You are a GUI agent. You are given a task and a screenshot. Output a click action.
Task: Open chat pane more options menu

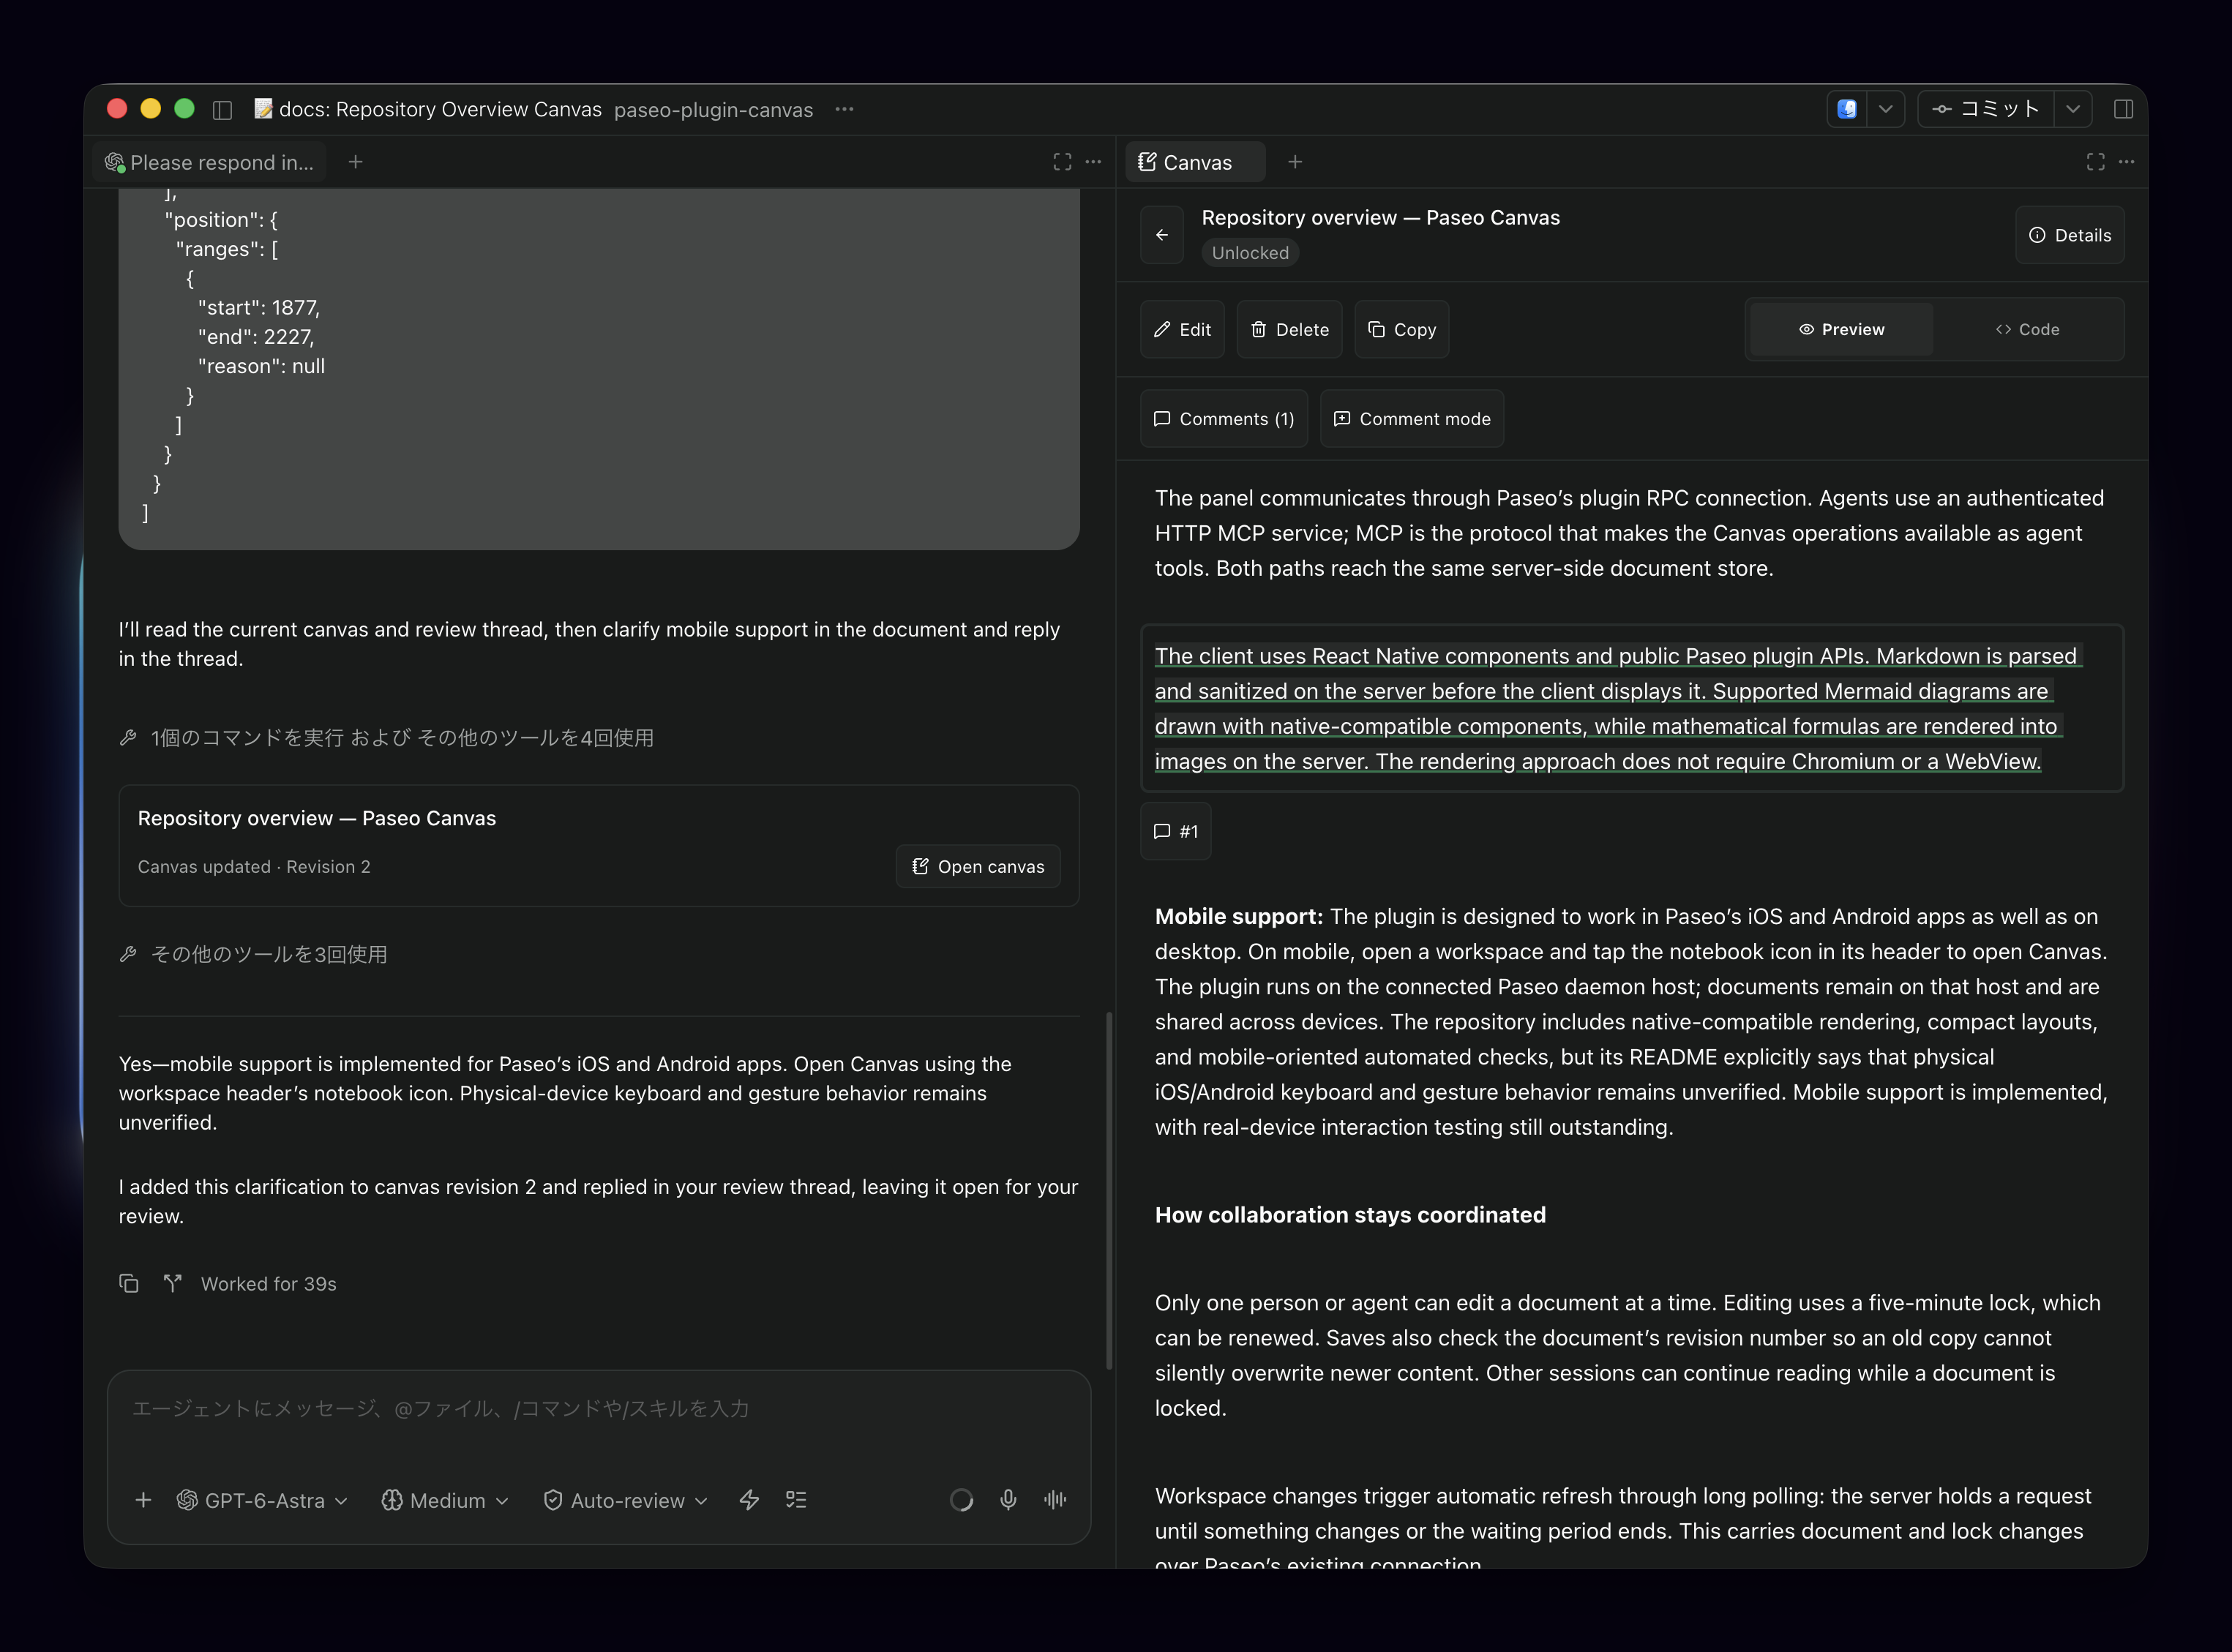click(1093, 162)
